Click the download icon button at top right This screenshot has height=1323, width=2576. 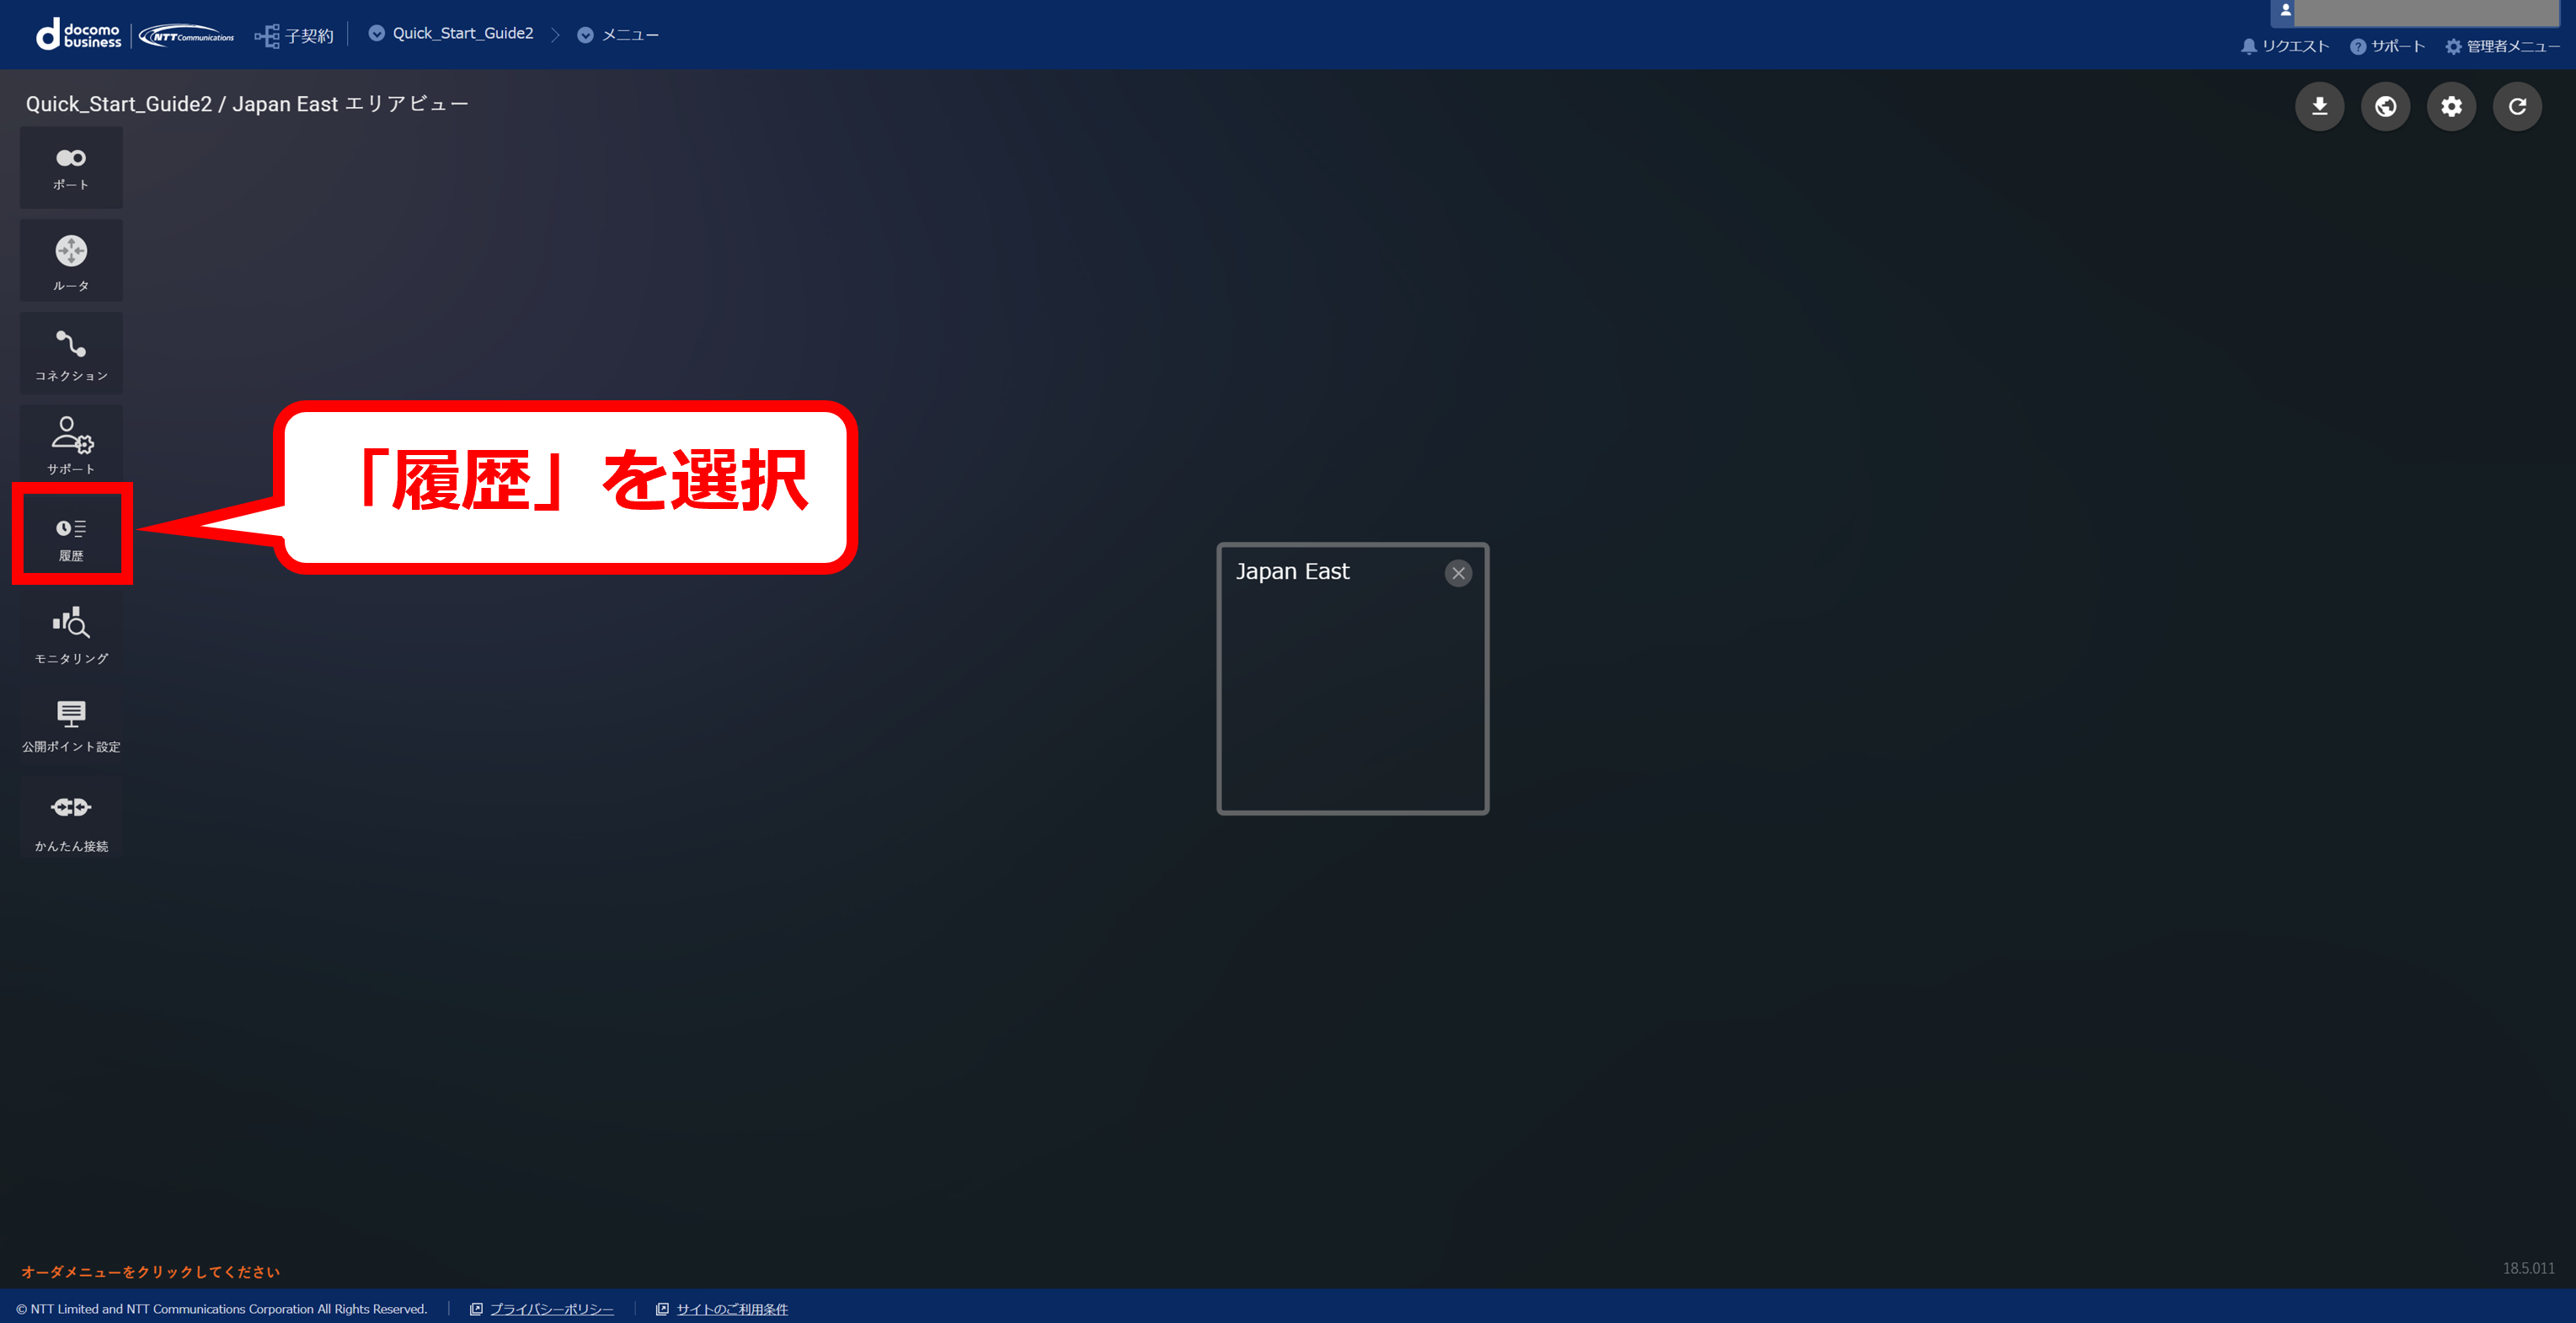point(2319,106)
